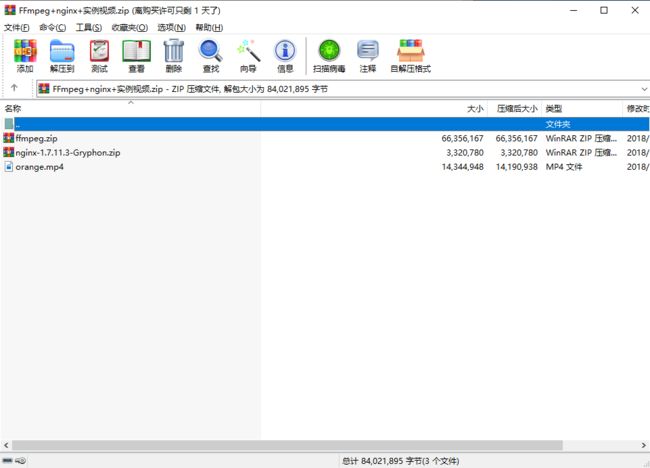Click size value 14,344,948 of orange.mp4

462,167
